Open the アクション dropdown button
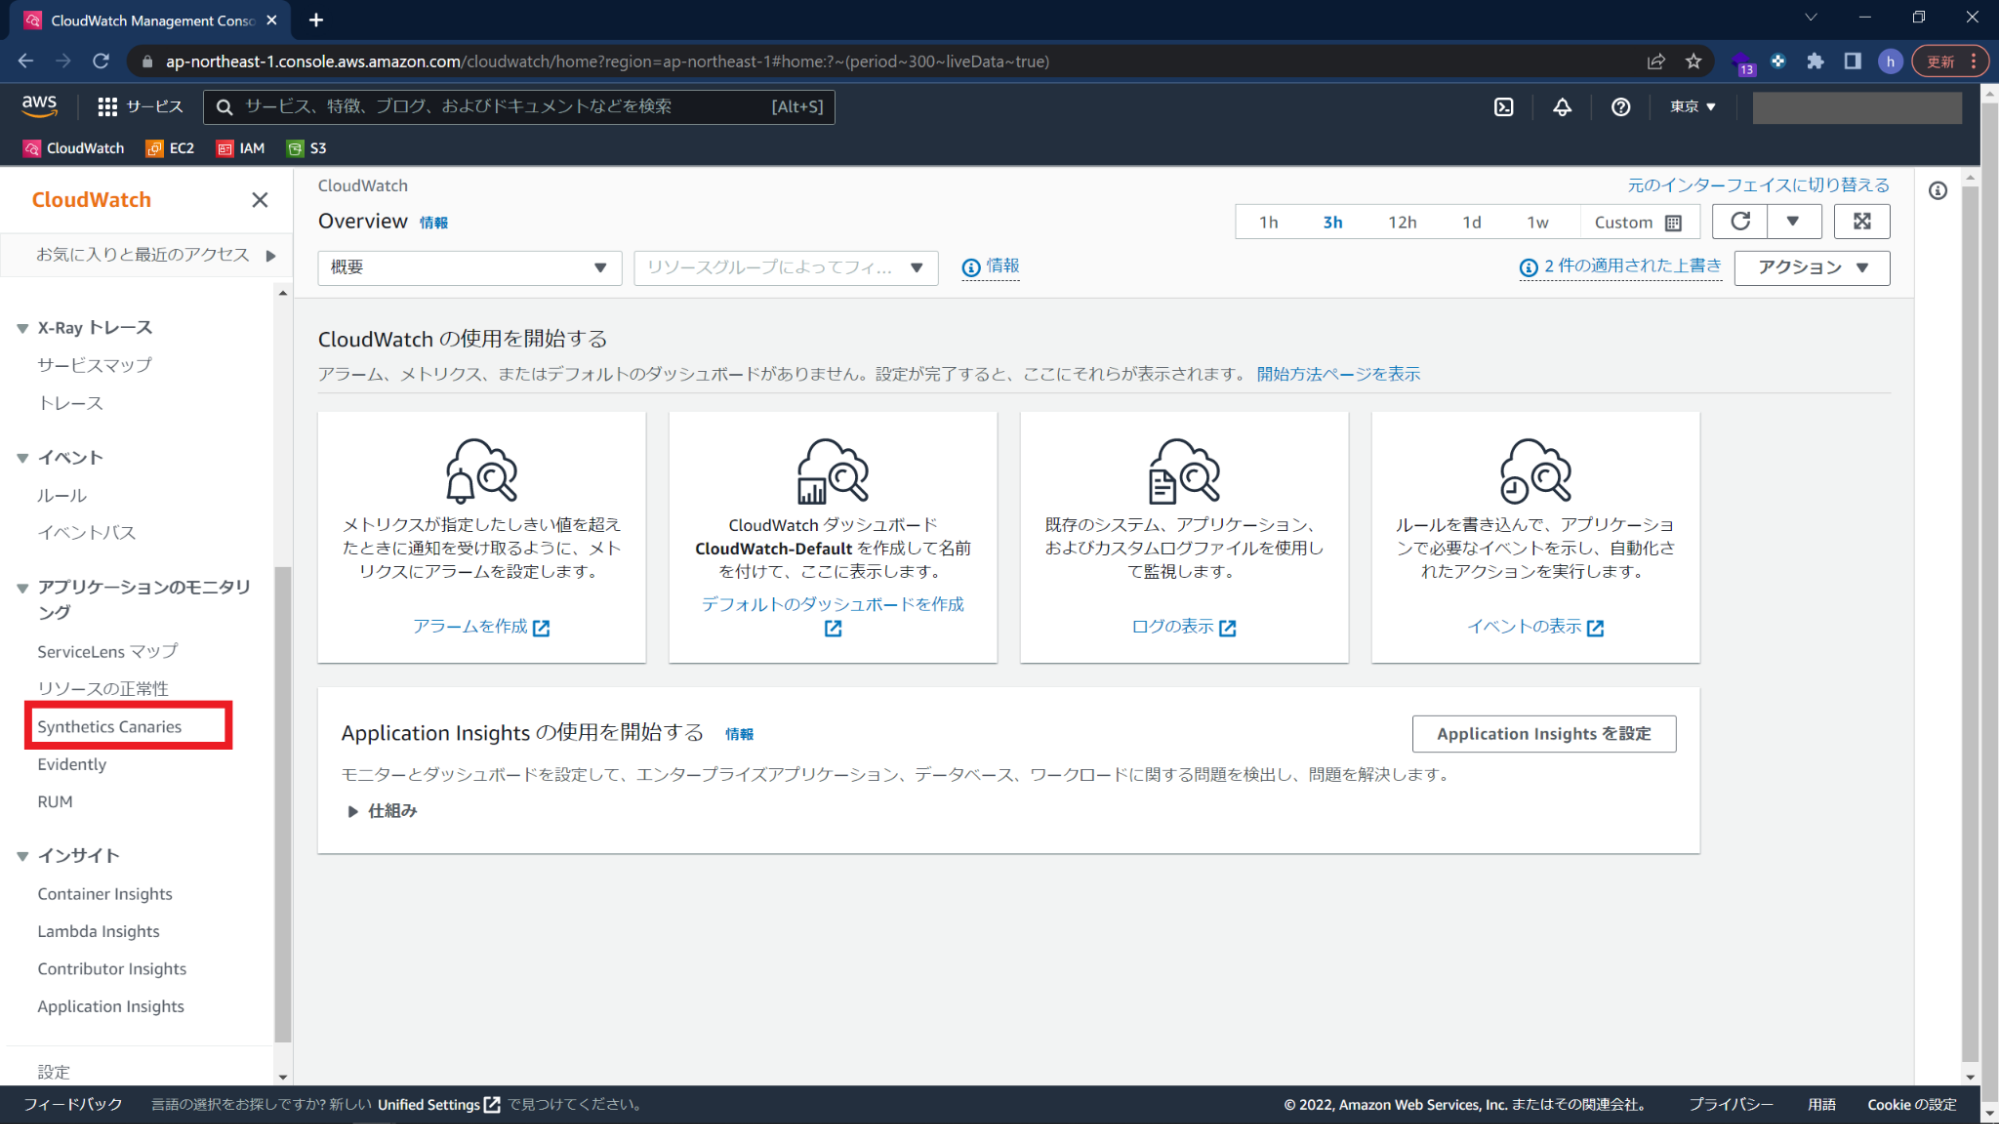The width and height of the screenshot is (1999, 1125). (x=1811, y=268)
